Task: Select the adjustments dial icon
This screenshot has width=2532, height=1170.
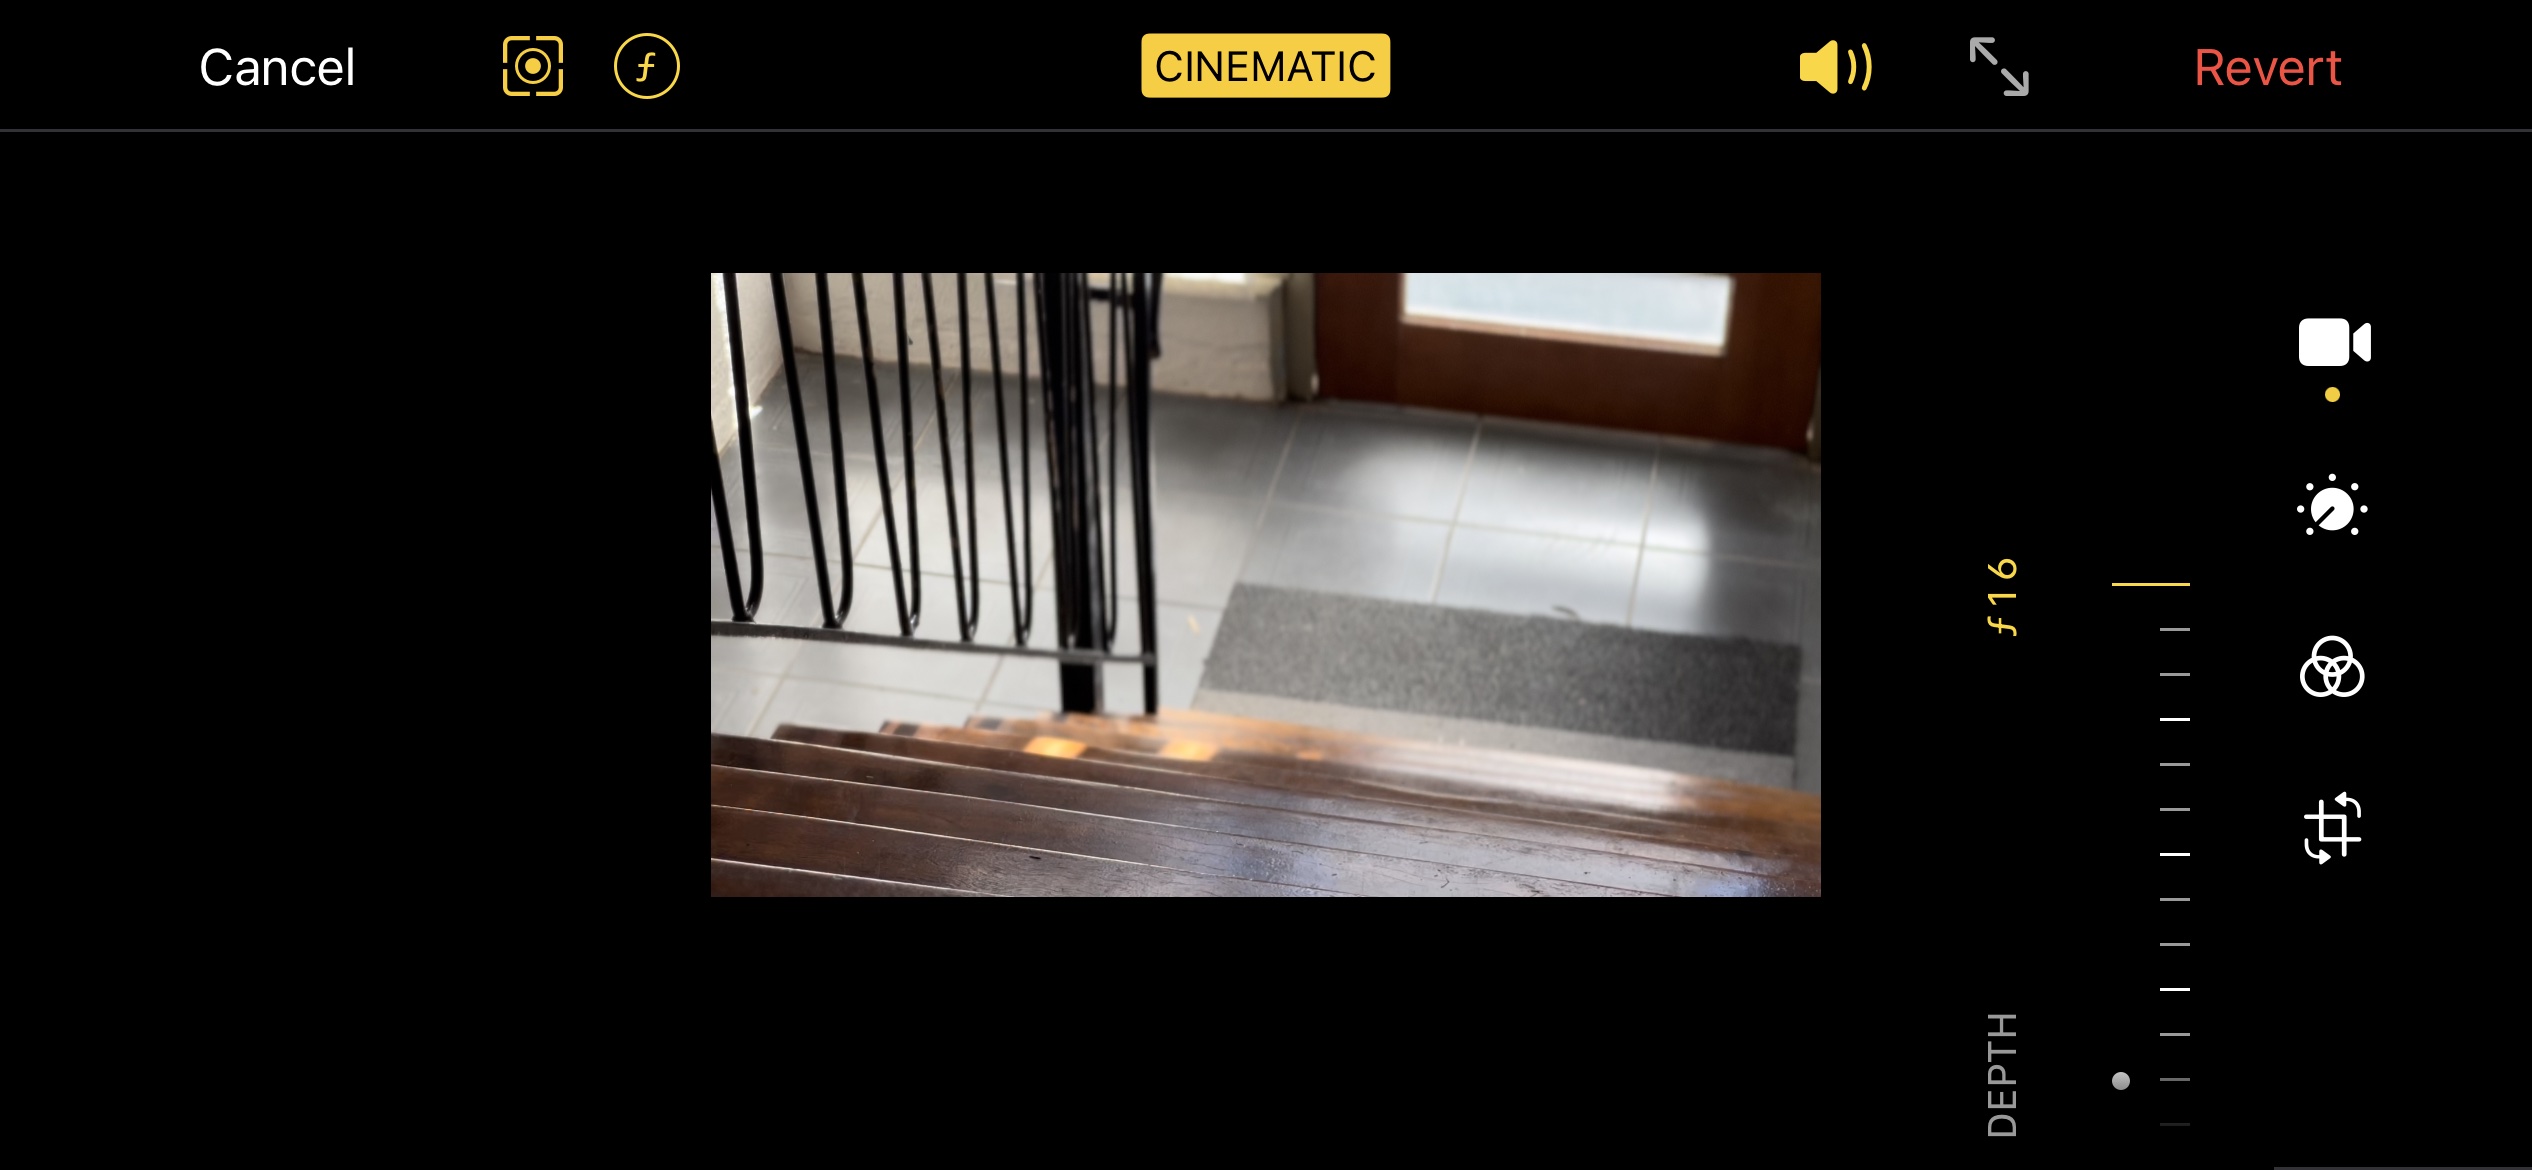Action: coord(2333,508)
